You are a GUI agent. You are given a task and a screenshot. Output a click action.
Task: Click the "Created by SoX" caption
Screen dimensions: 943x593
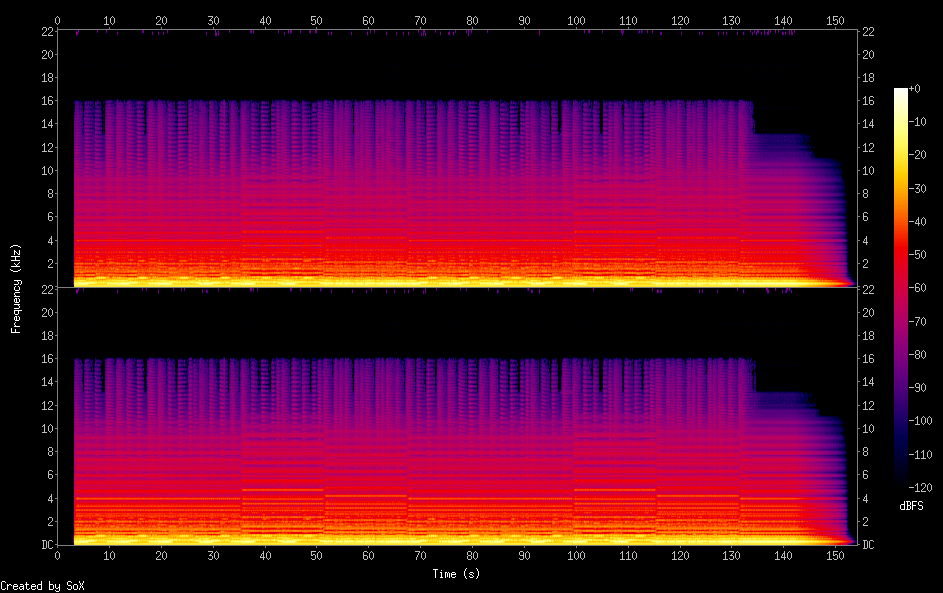click(42, 586)
